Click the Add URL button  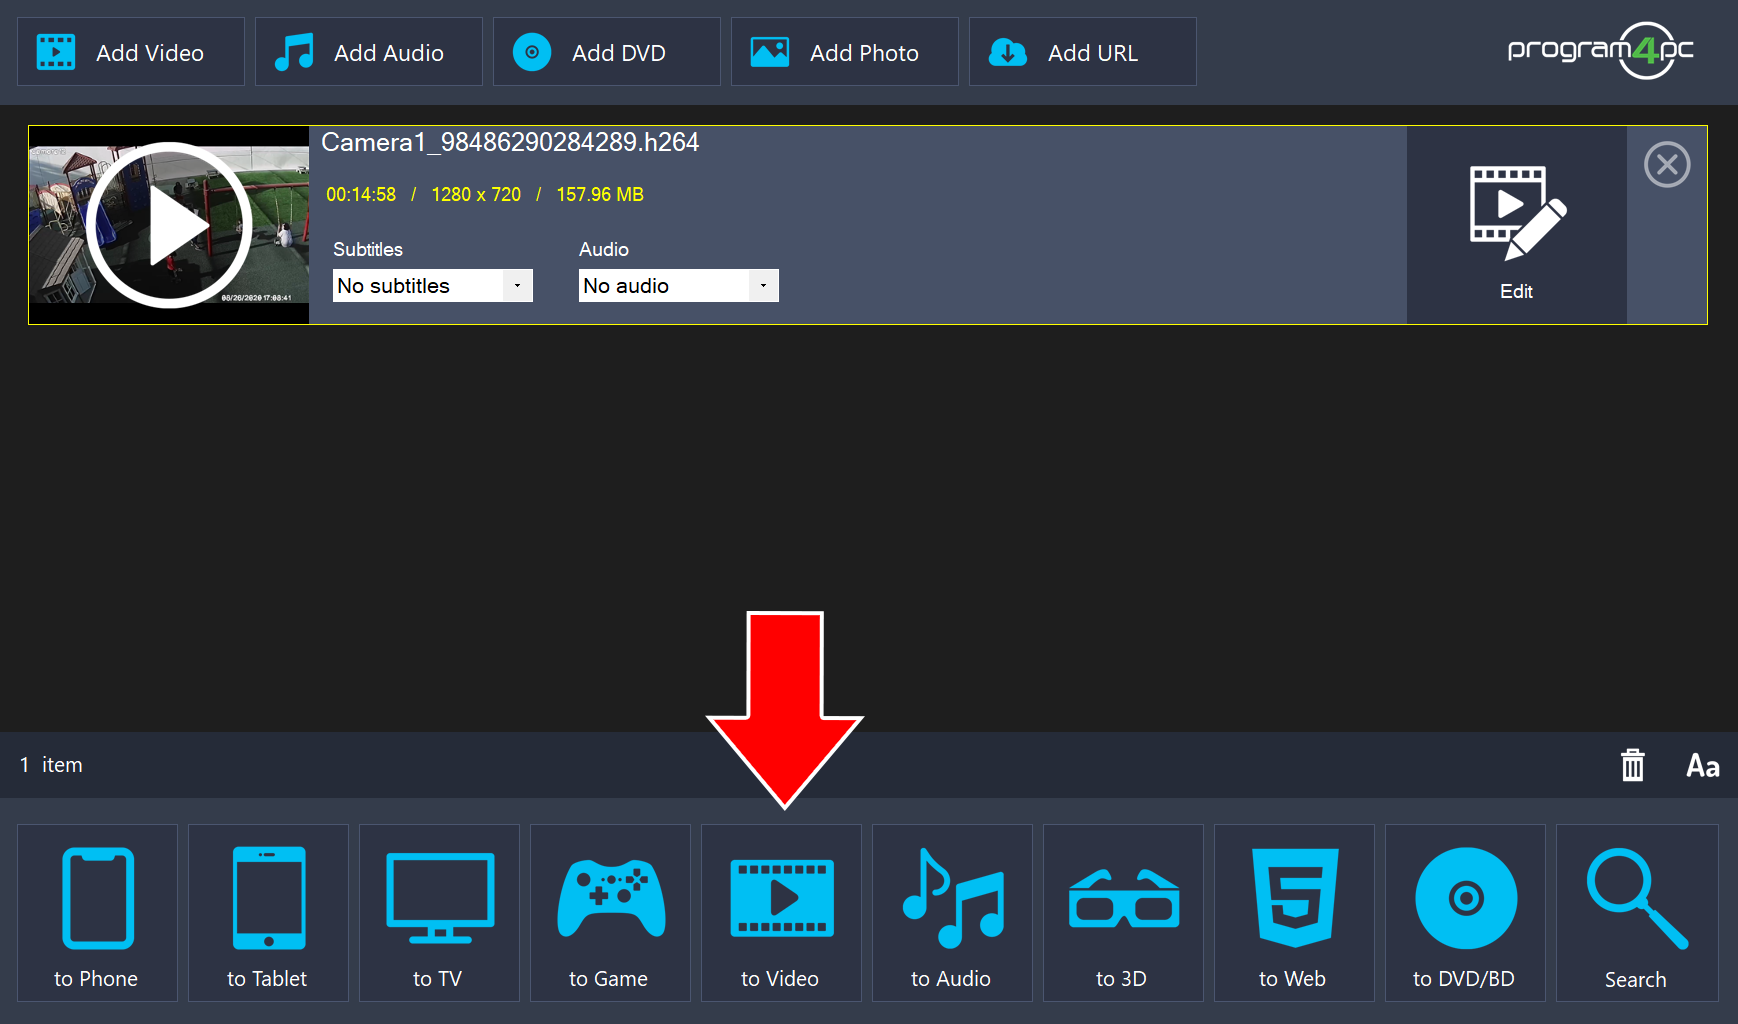tap(1083, 52)
